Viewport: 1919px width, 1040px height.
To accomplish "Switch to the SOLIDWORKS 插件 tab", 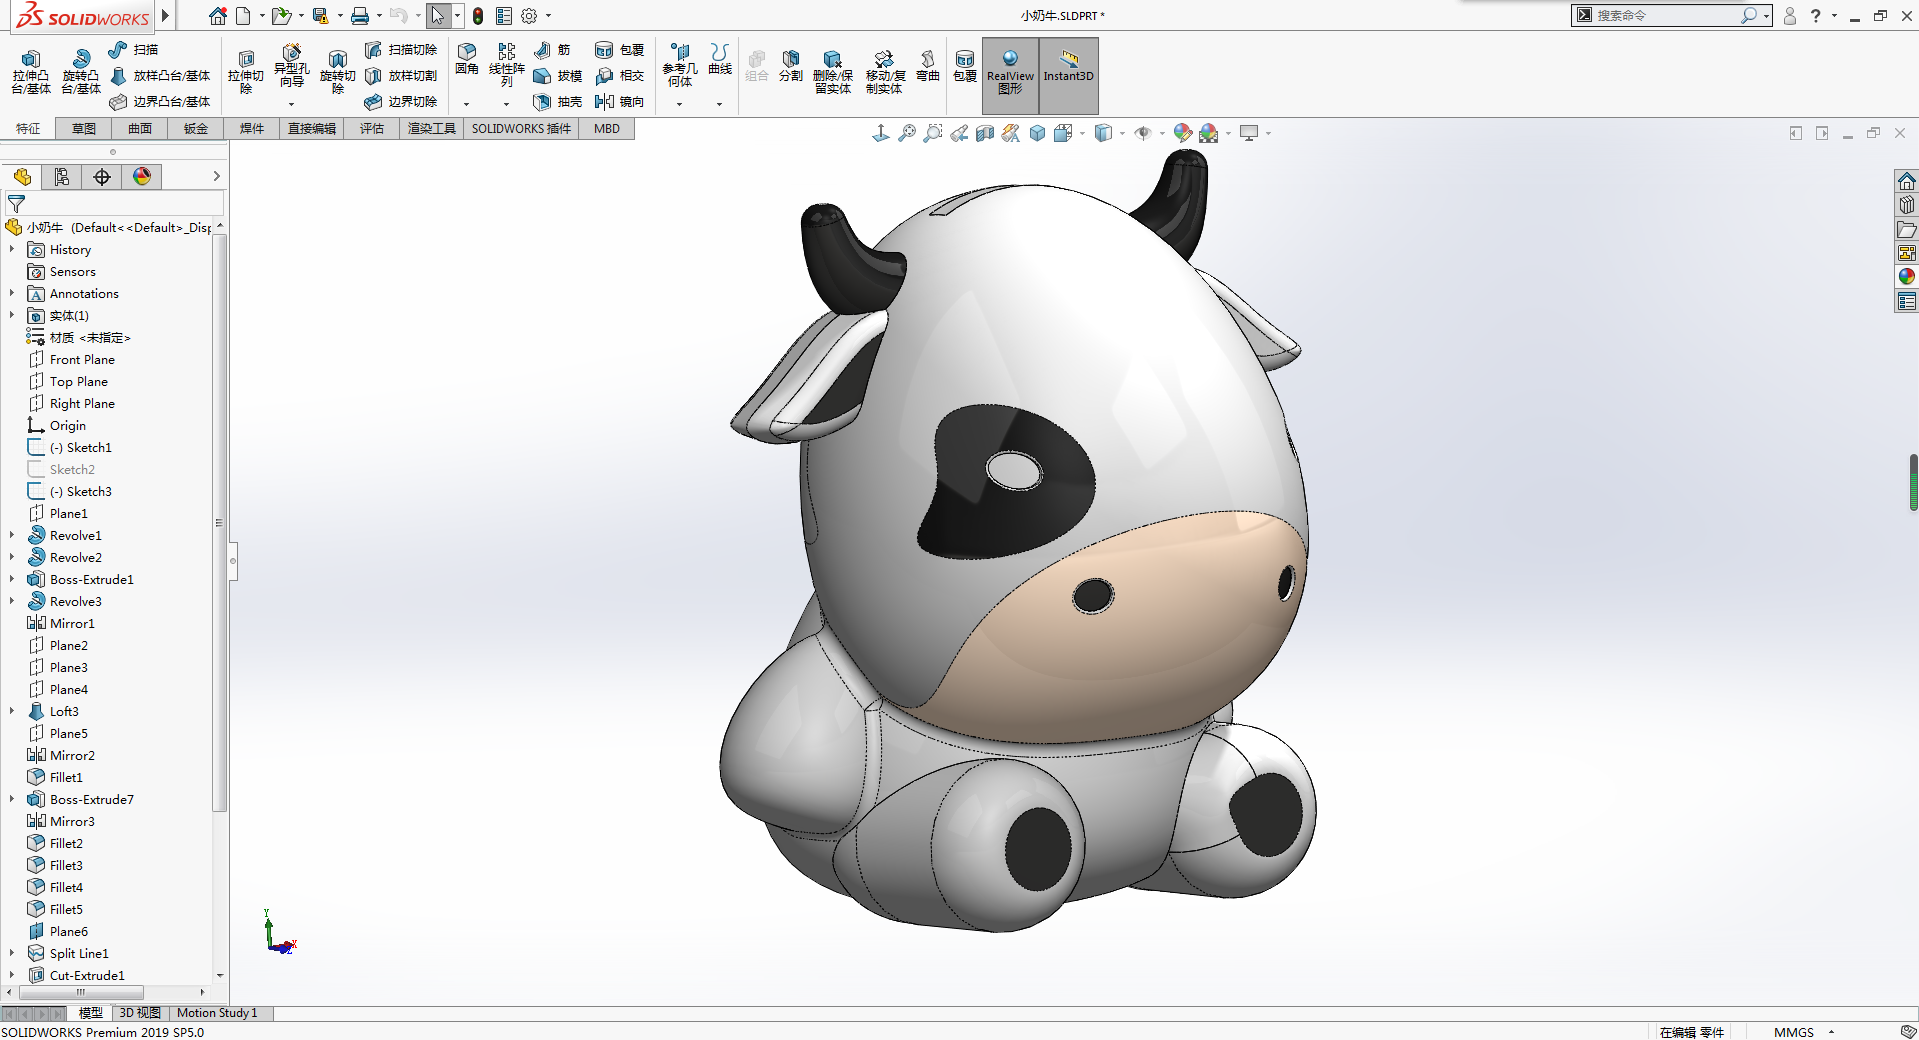I will click(x=521, y=129).
